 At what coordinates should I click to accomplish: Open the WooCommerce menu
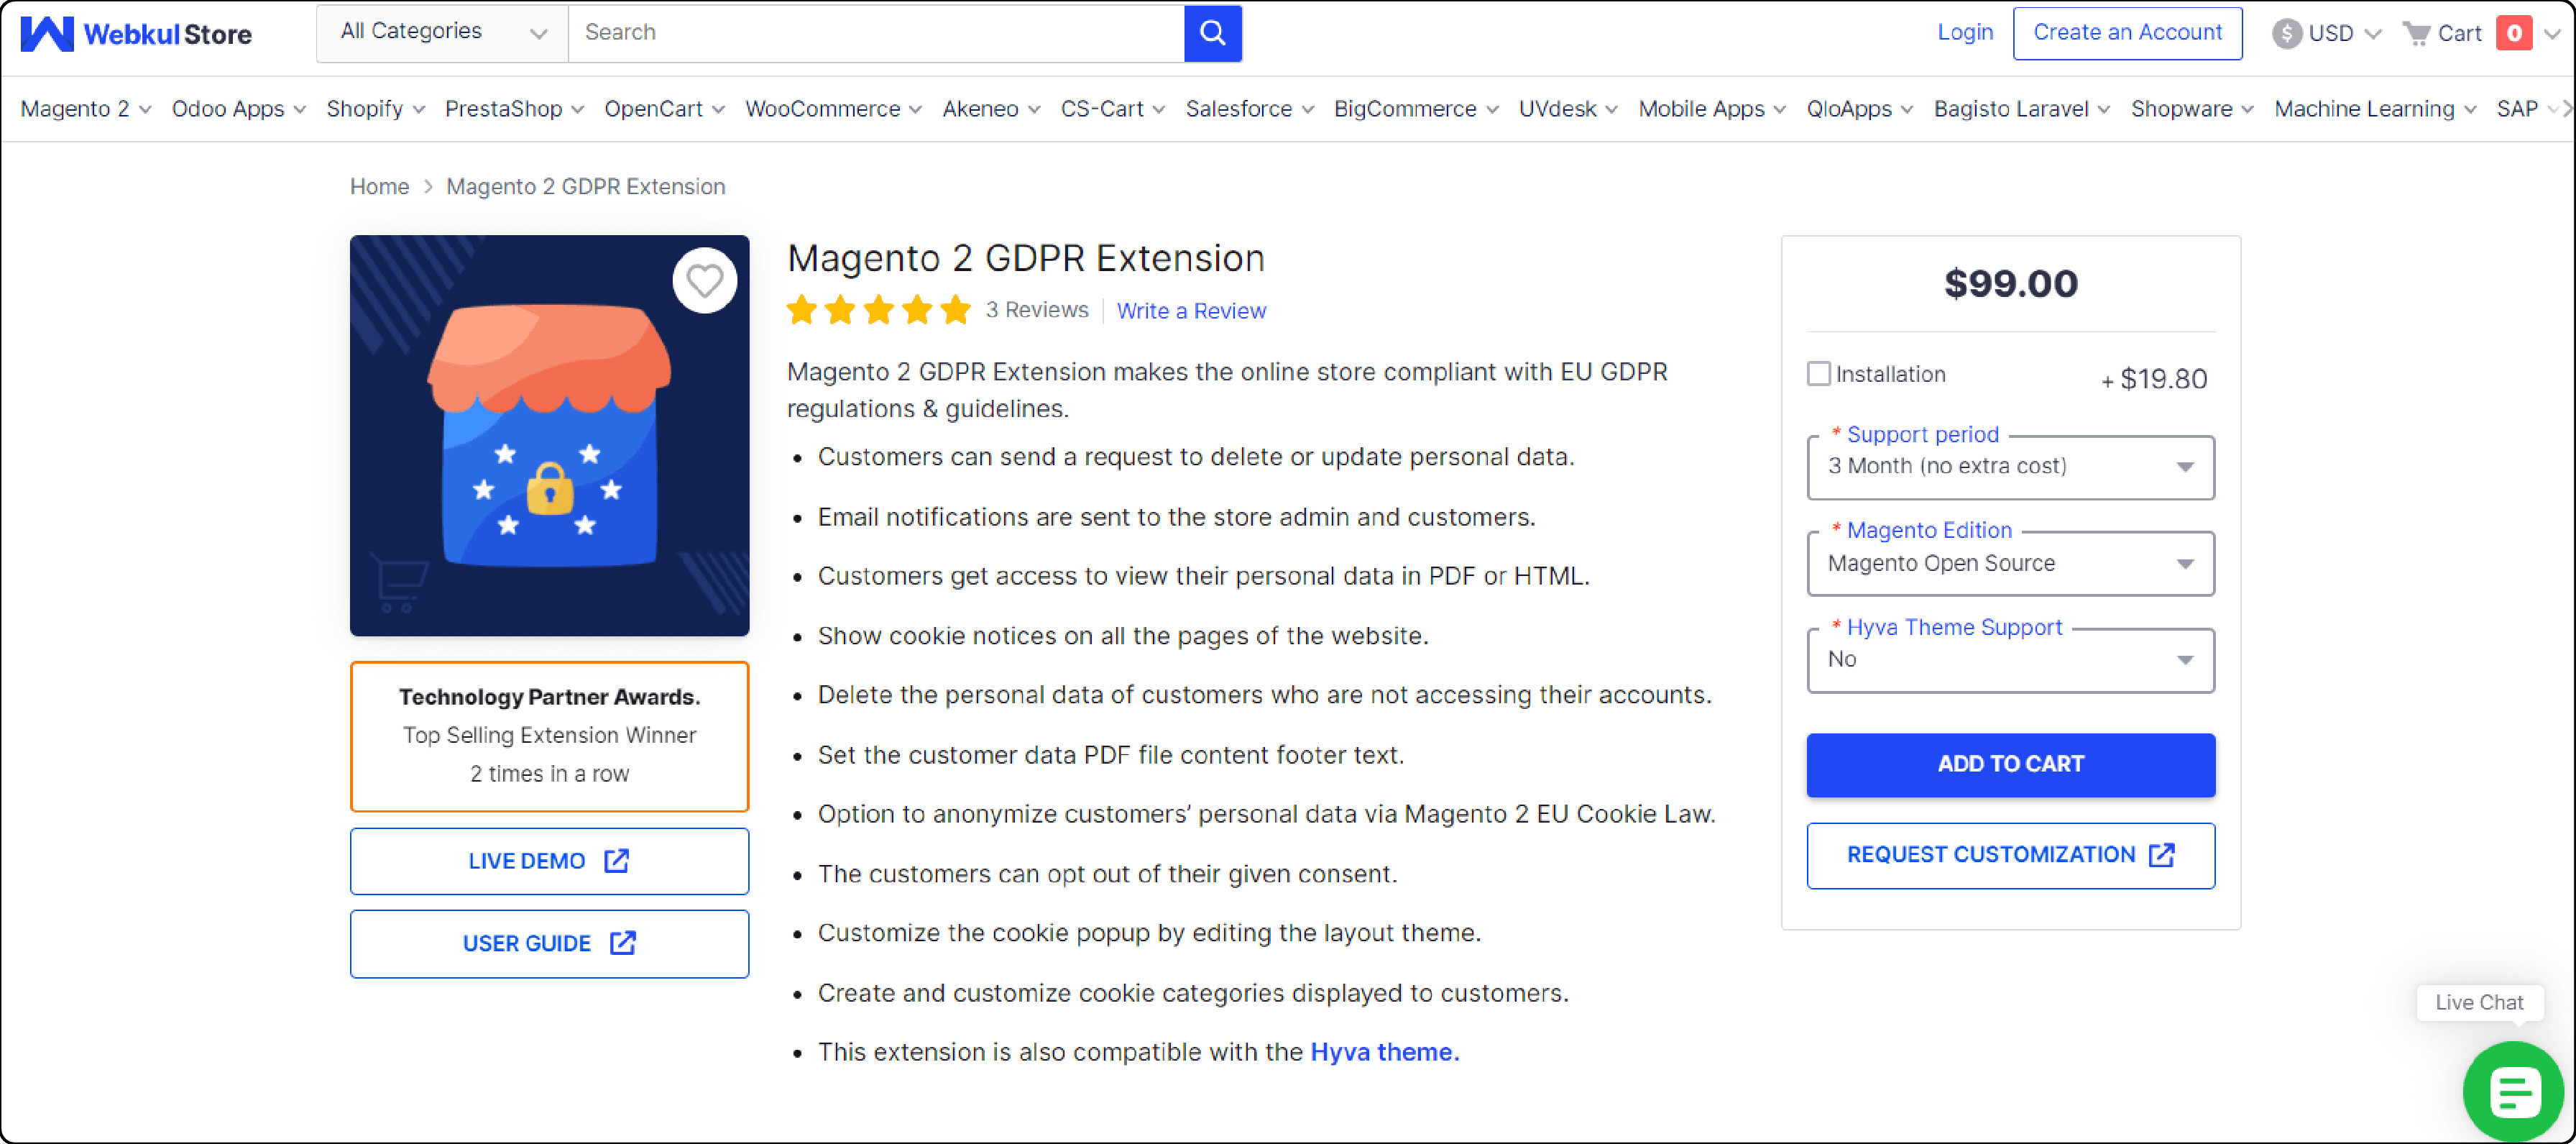[x=829, y=109]
